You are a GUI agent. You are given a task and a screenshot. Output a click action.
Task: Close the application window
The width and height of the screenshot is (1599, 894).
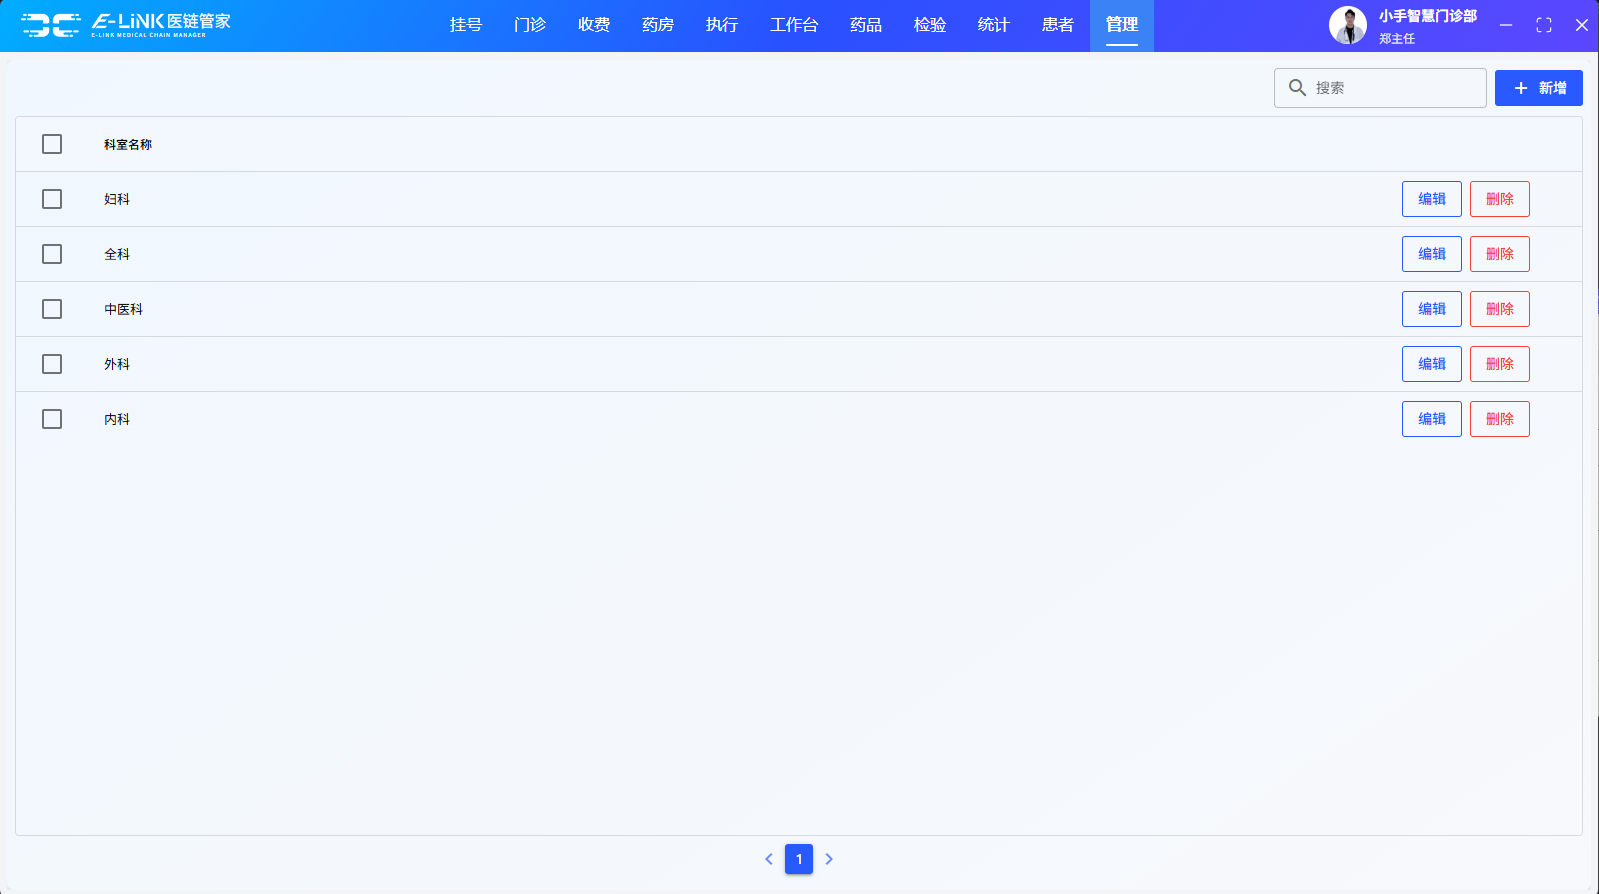pos(1581,25)
